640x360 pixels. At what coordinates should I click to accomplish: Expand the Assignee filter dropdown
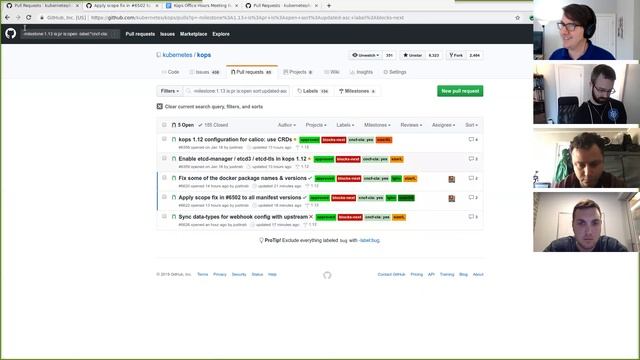coord(443,125)
